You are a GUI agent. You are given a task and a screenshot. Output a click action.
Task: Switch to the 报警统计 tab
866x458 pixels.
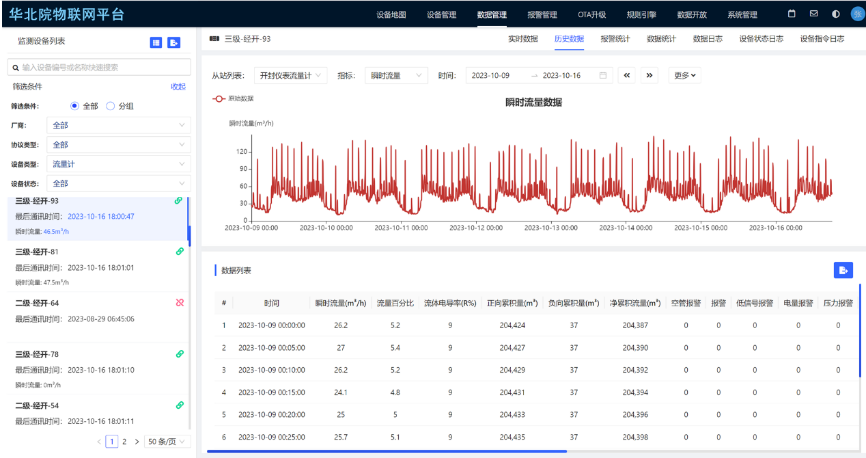(x=615, y=39)
